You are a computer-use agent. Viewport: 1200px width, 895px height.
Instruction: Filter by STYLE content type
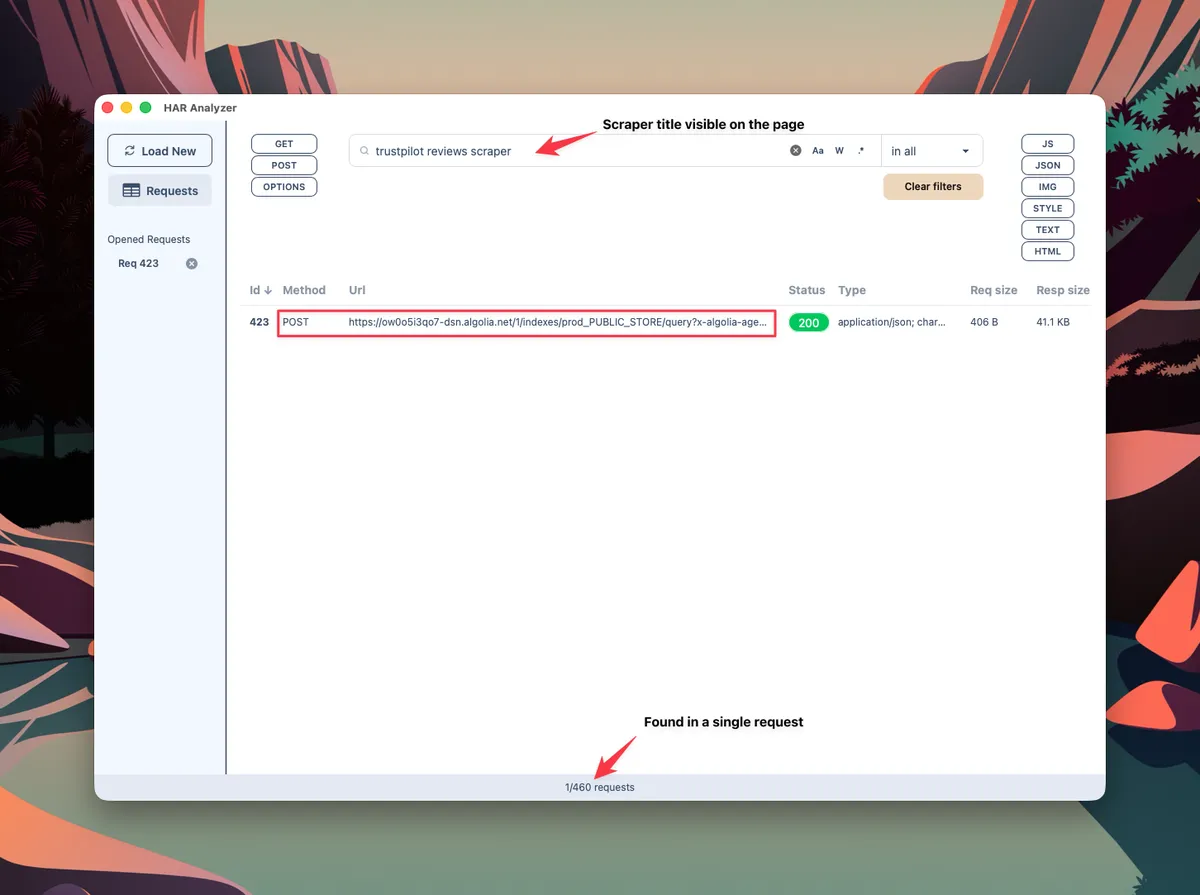tap(1047, 208)
